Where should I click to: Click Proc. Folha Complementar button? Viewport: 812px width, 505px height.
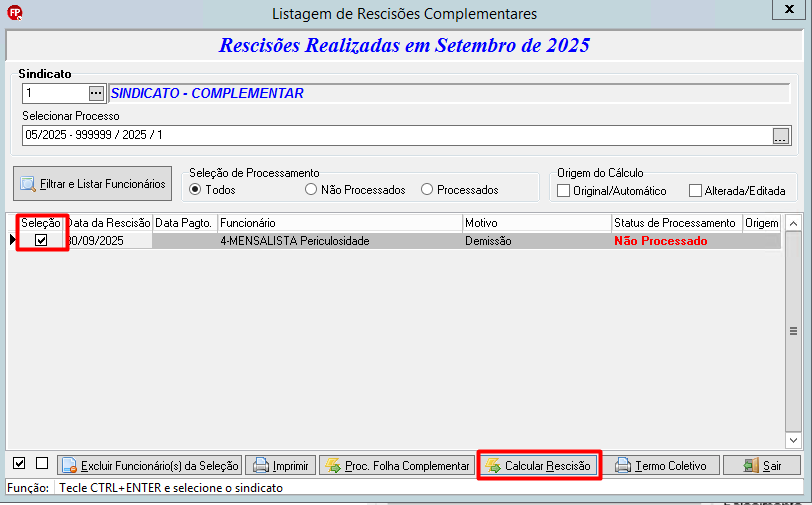click(397, 466)
